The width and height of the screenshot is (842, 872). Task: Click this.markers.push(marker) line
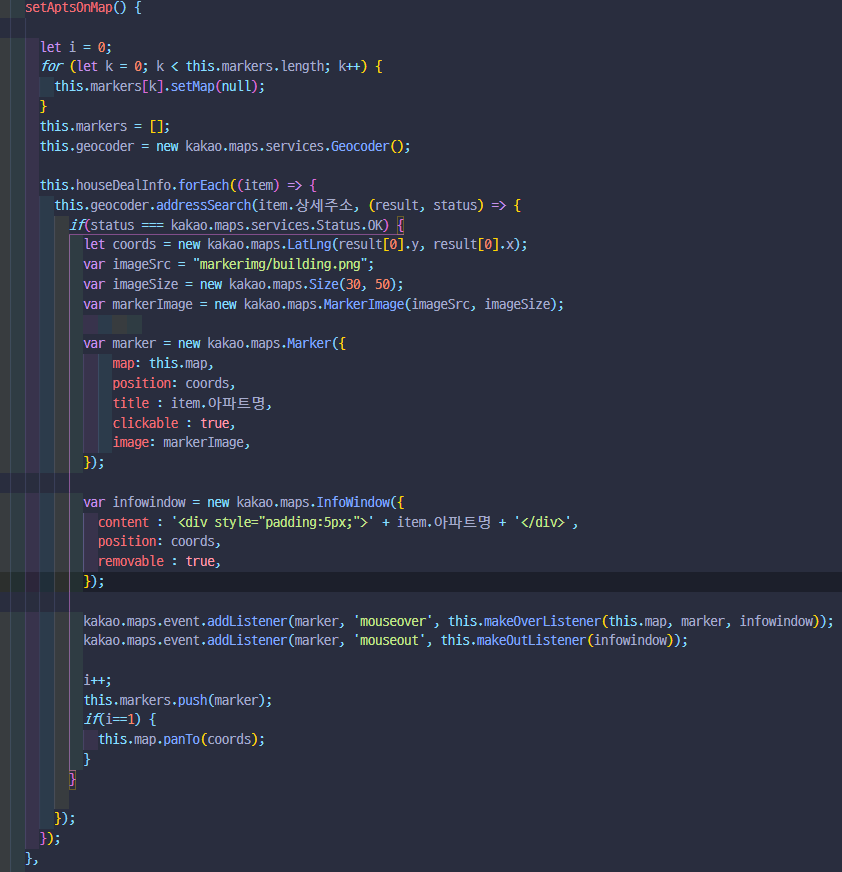178,700
